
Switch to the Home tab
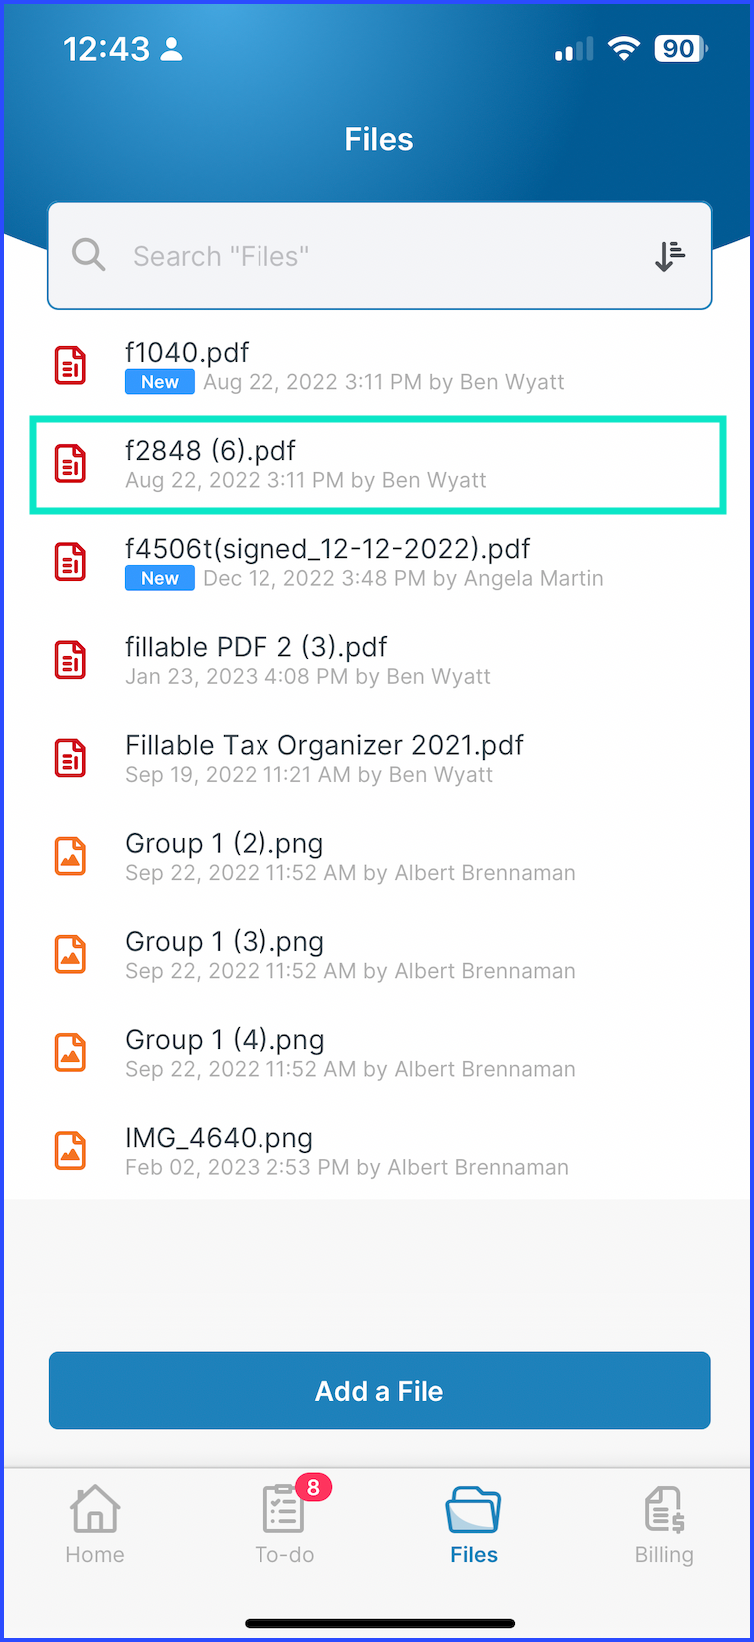point(95,1524)
